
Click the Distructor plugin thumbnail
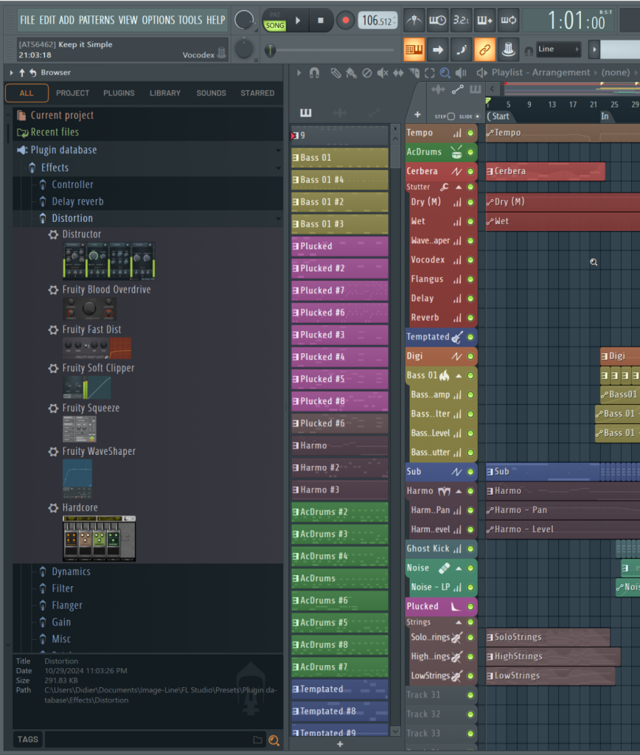point(109,261)
